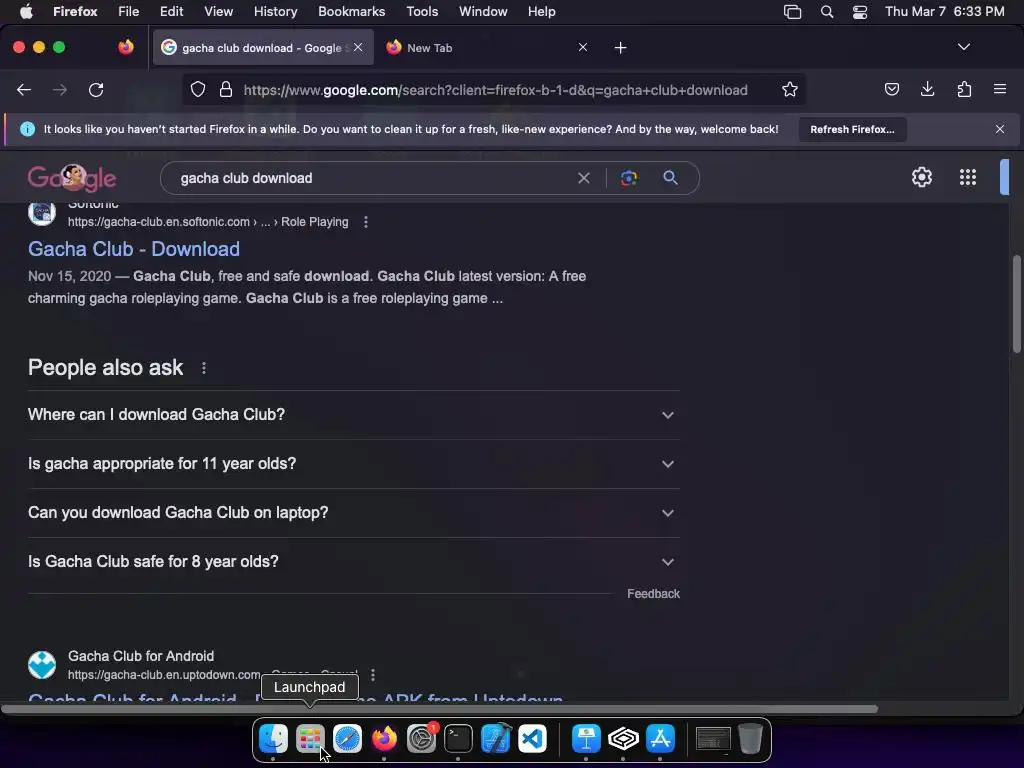Open the History menu
The height and width of the screenshot is (768, 1024).
coord(275,12)
